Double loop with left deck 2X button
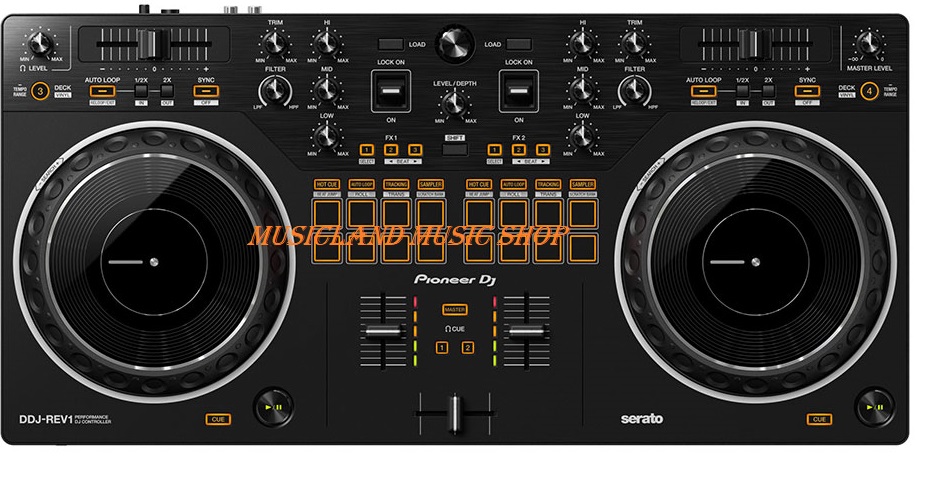This screenshot has width=934, height=480. point(167,91)
